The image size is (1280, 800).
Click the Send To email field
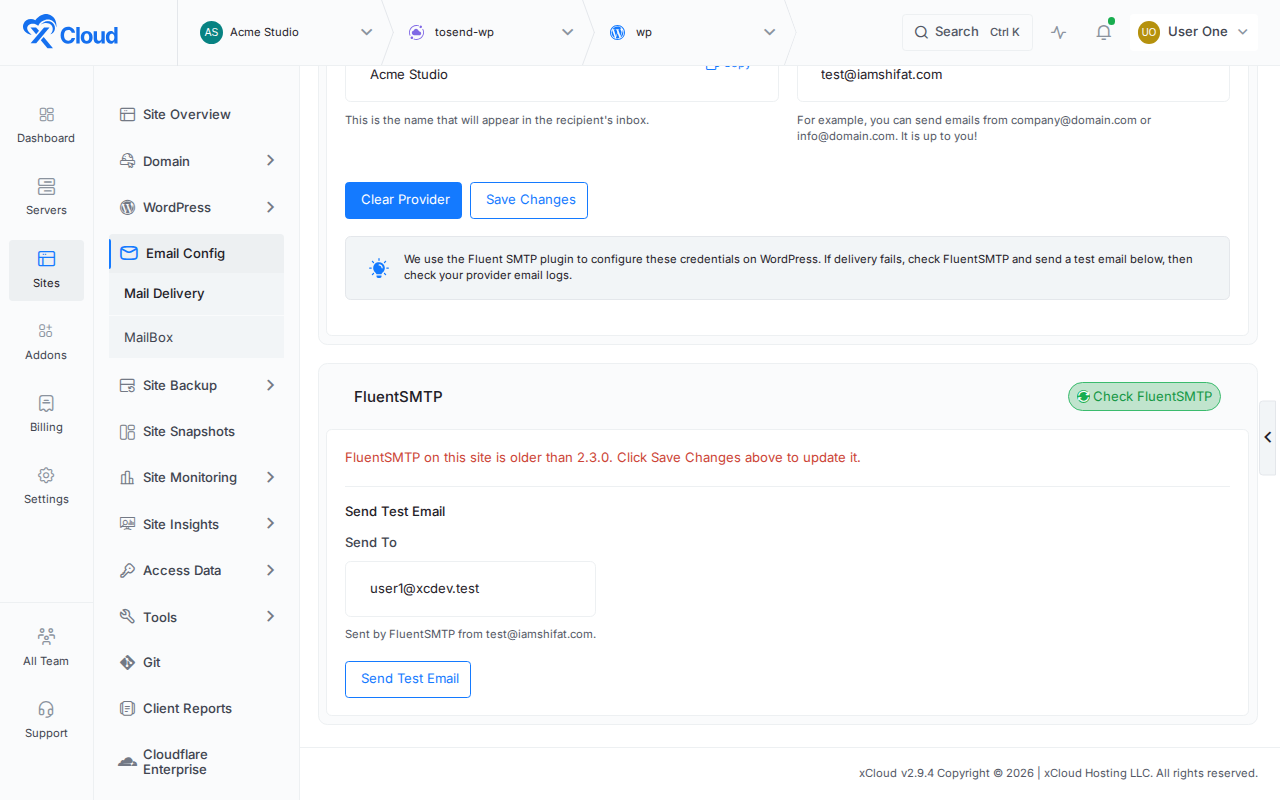click(470, 589)
